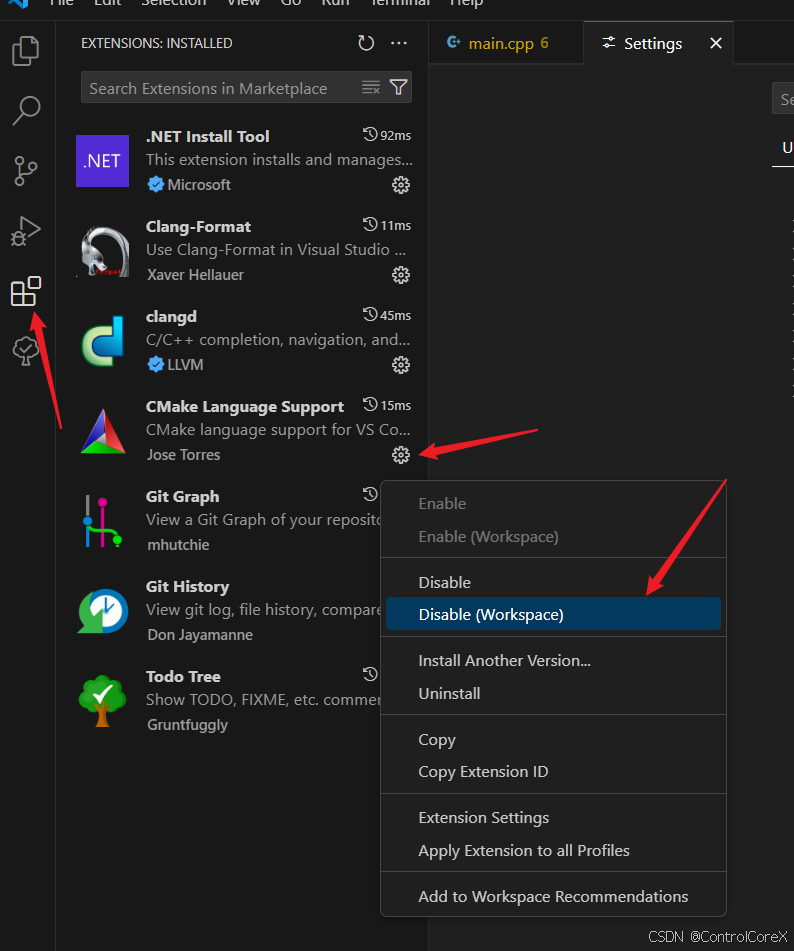
Task: Click publisher name Gruntfuggly
Action: (187, 725)
